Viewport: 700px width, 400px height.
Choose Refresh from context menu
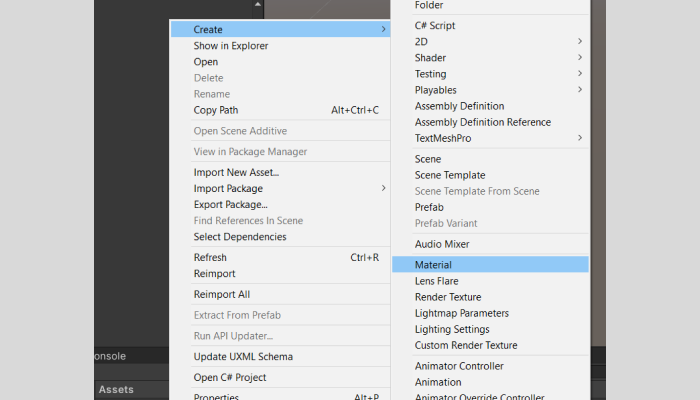tap(210, 257)
